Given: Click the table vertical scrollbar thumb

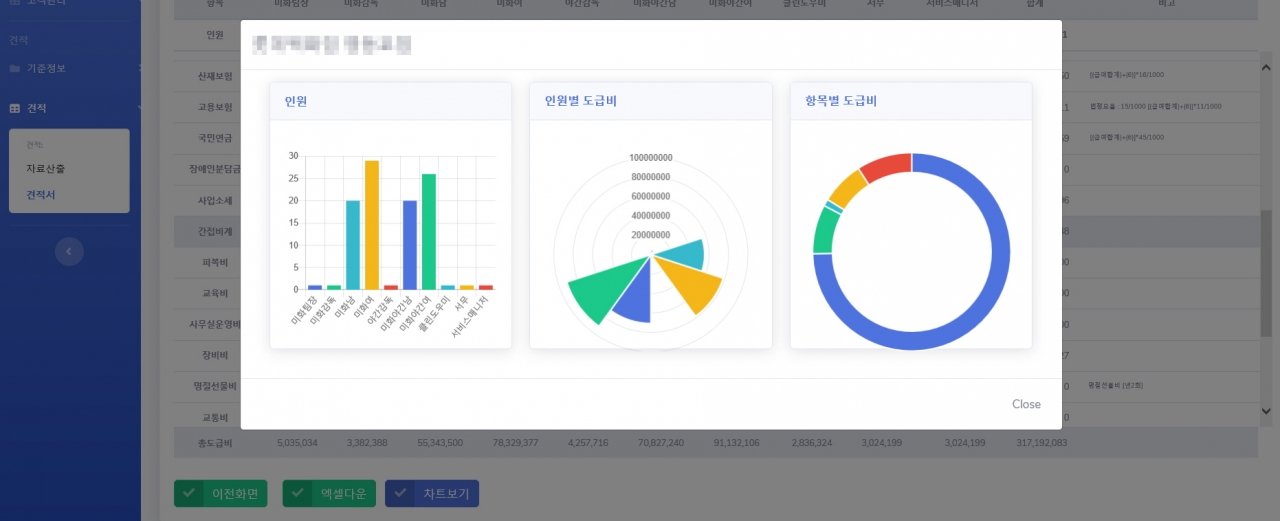Looking at the screenshot, I should (x=1266, y=272).
